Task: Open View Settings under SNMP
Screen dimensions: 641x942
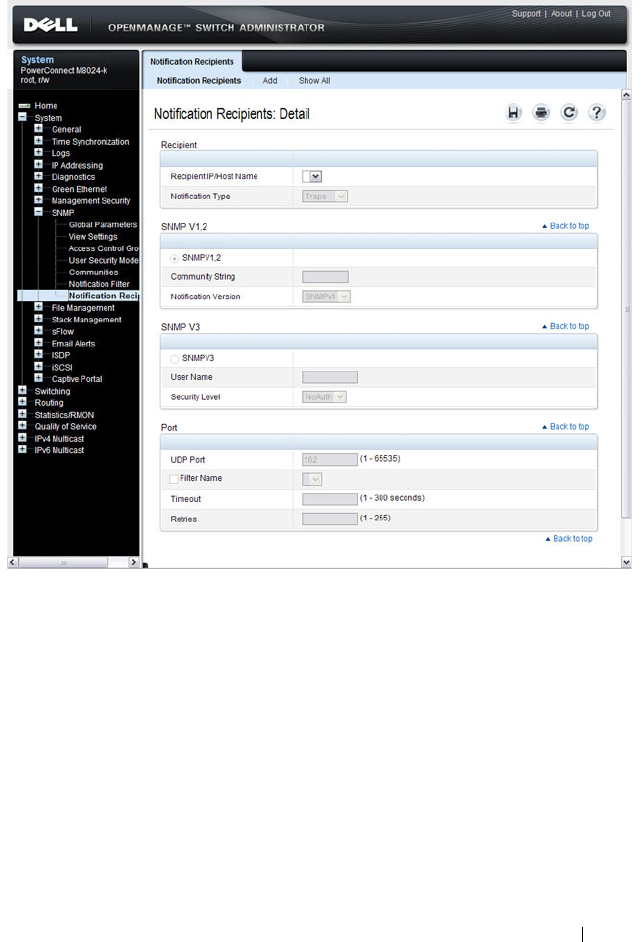Action: tap(93, 237)
